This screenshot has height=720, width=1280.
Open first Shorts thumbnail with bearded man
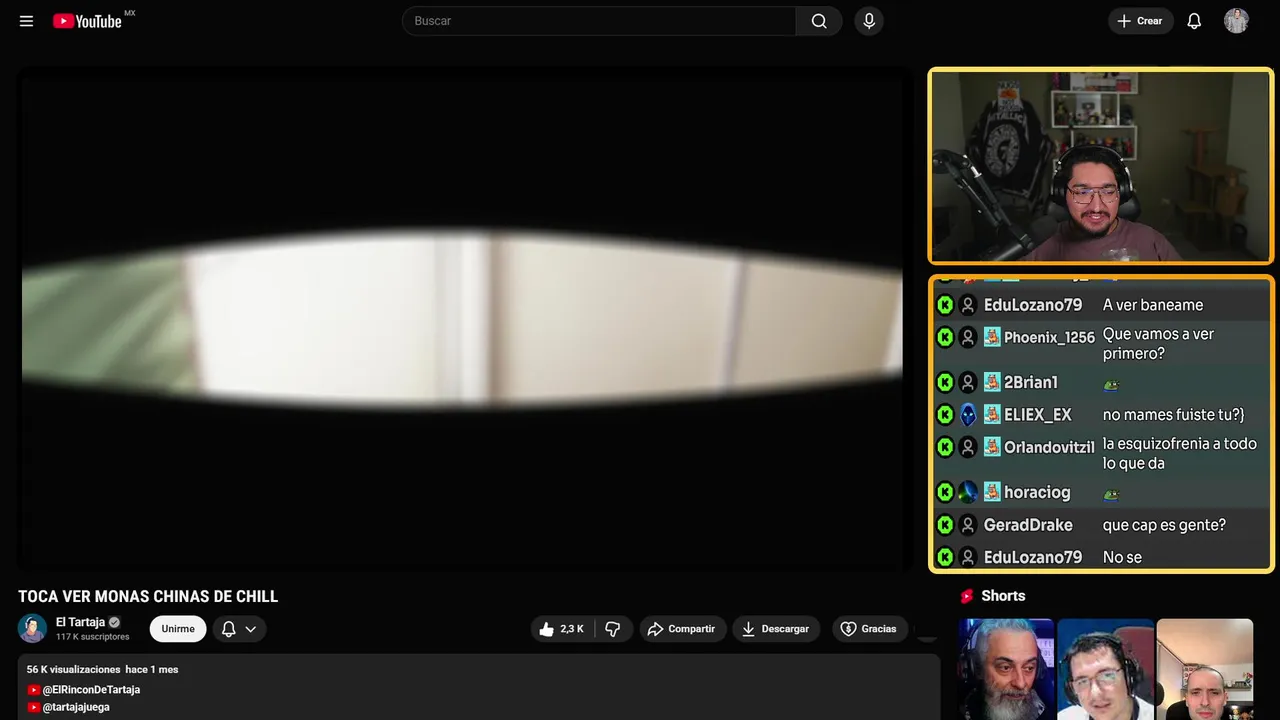(1006, 669)
